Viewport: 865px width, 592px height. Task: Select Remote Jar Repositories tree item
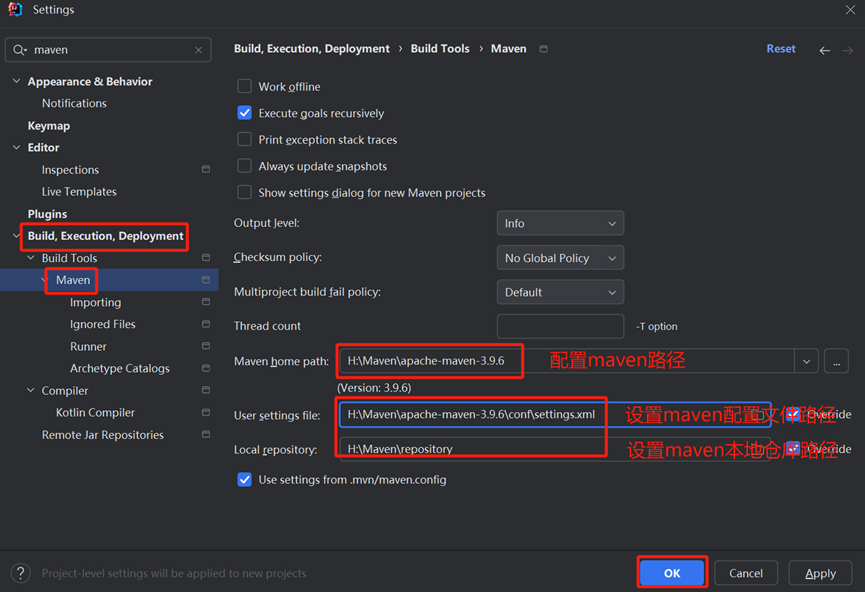click(x=103, y=435)
